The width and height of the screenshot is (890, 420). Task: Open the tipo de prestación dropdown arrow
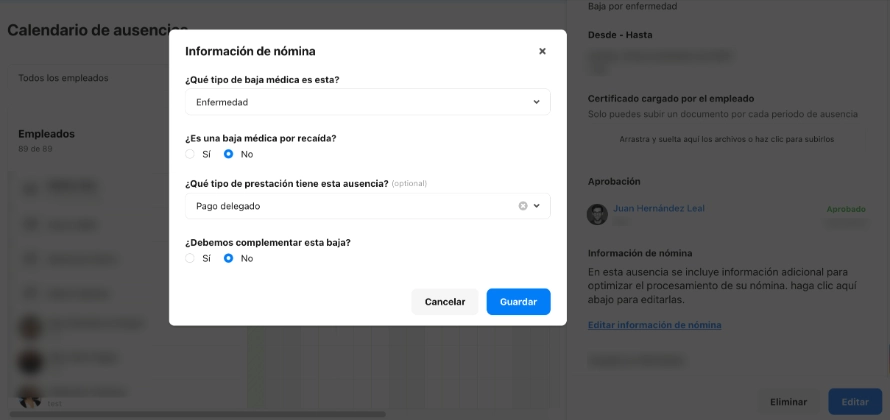tap(536, 206)
